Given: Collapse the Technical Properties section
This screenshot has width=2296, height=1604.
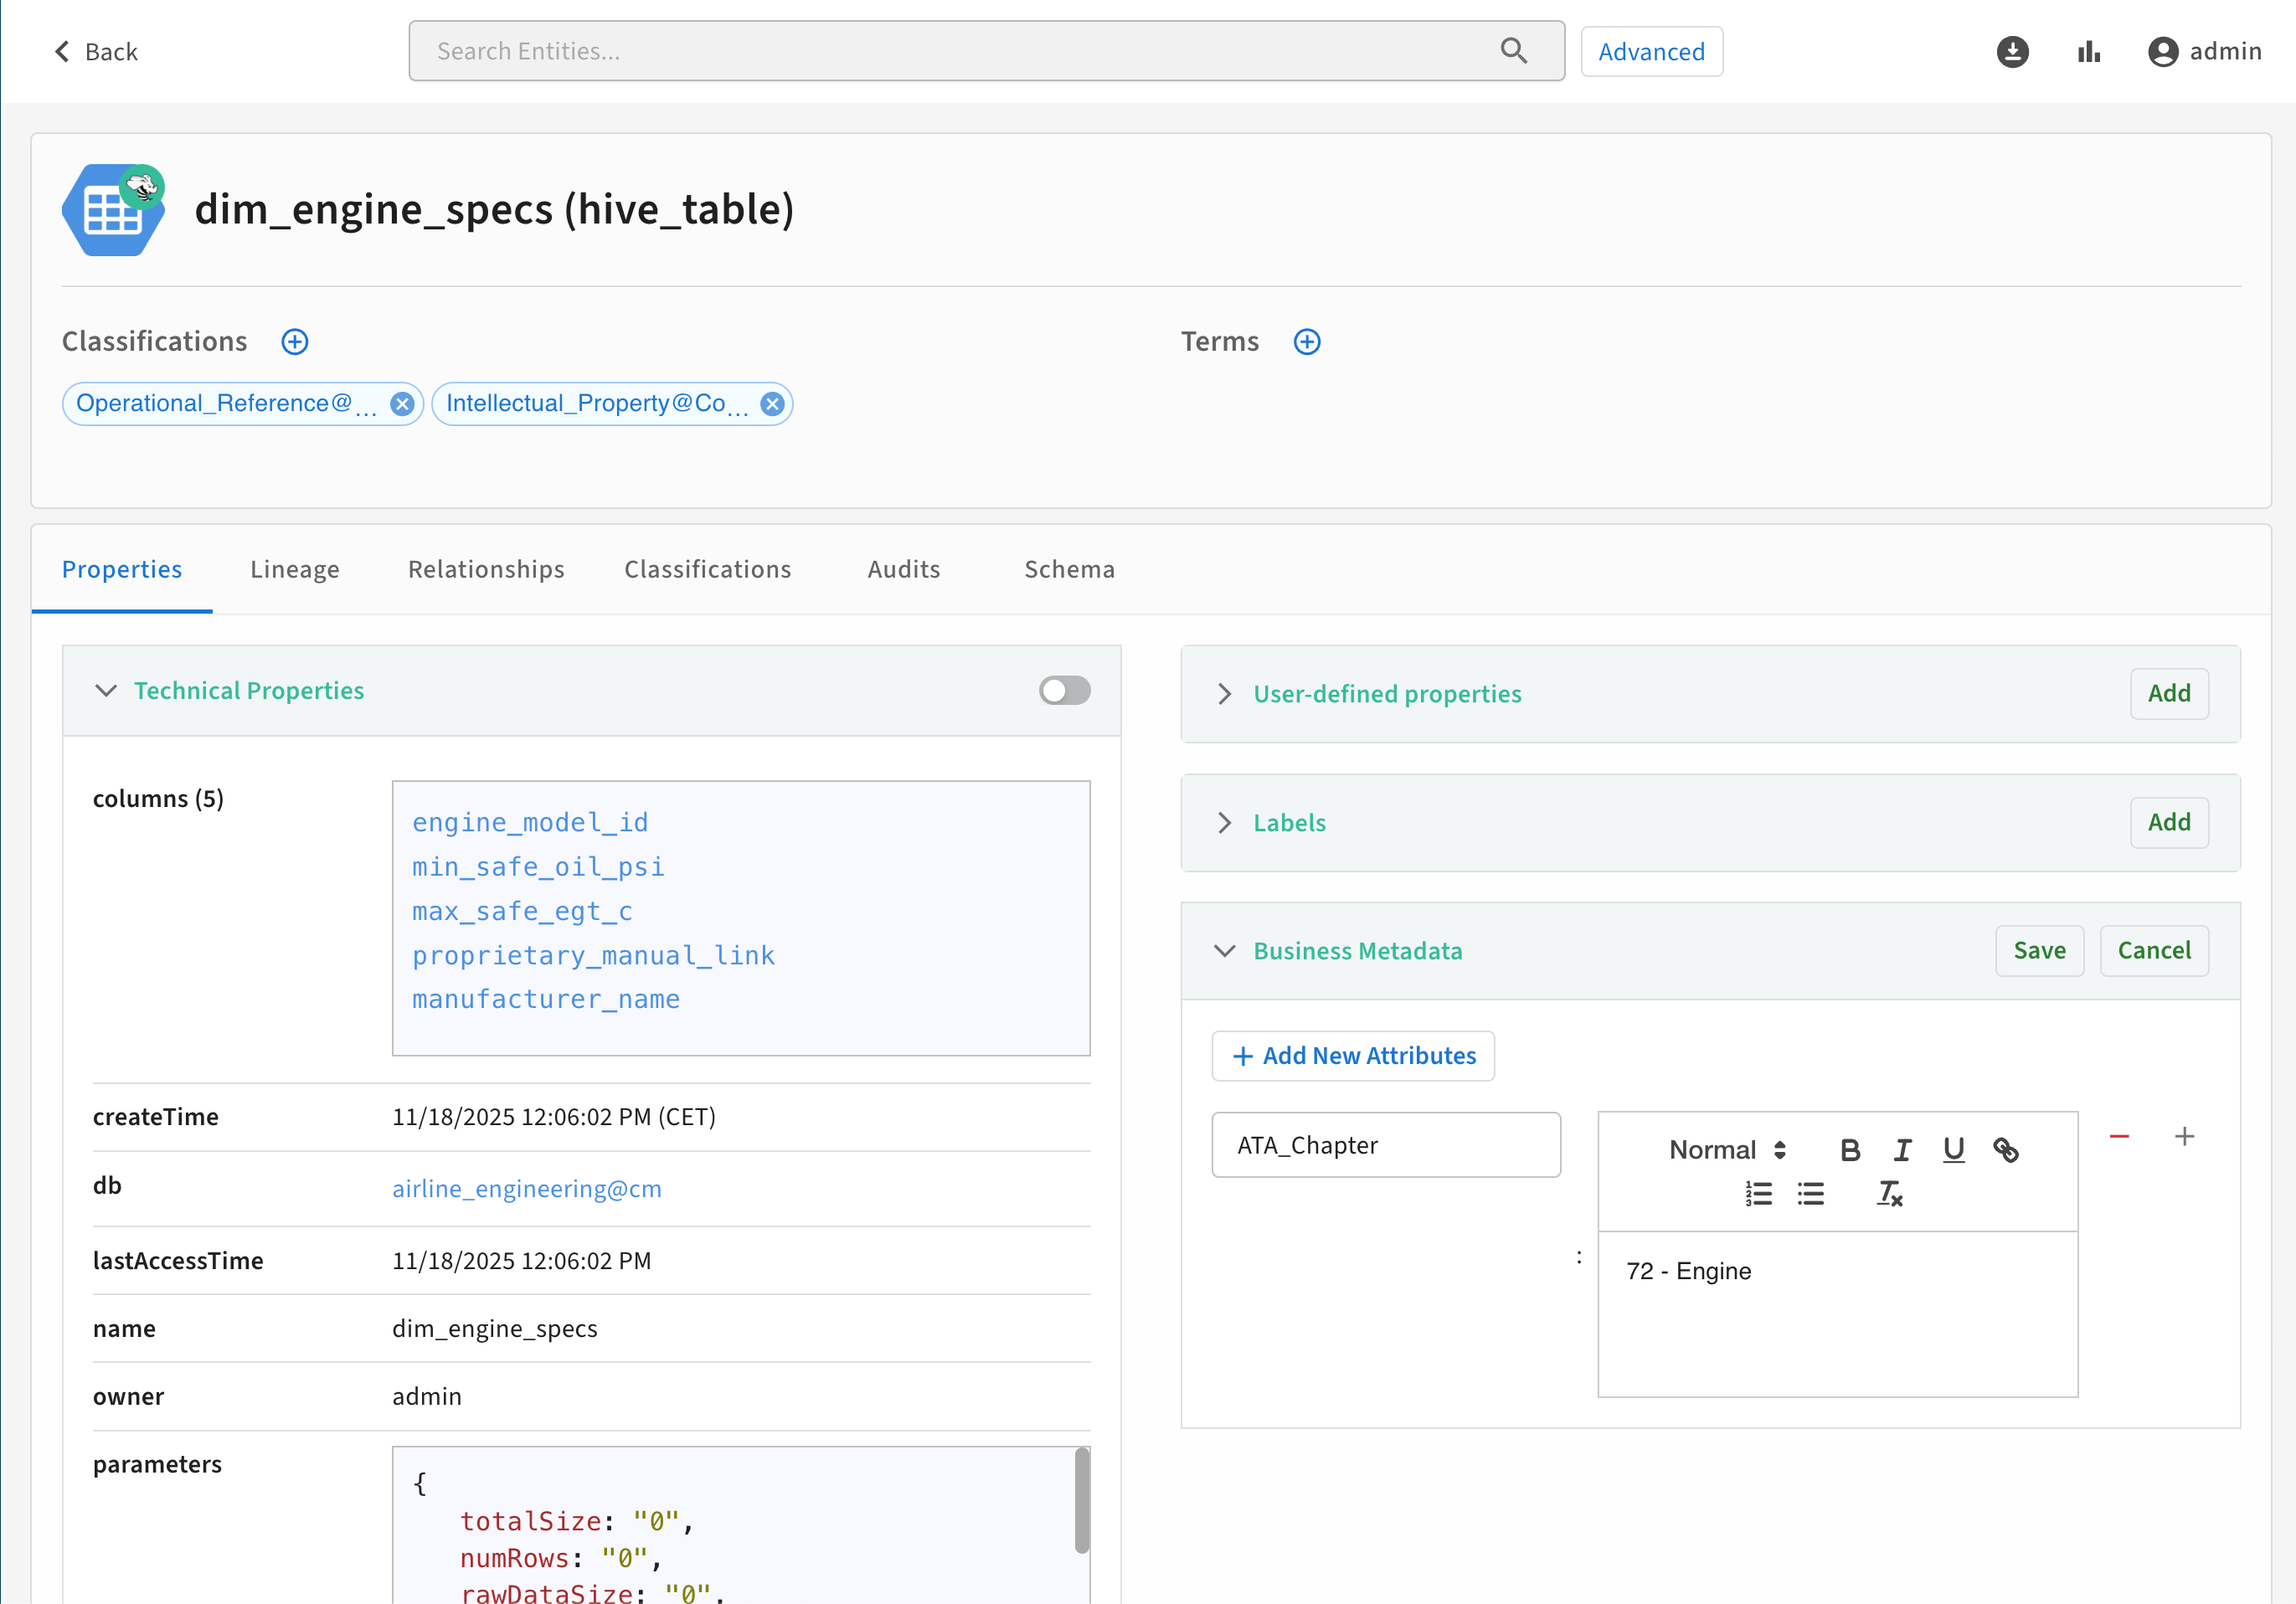Looking at the screenshot, I should (x=106, y=691).
